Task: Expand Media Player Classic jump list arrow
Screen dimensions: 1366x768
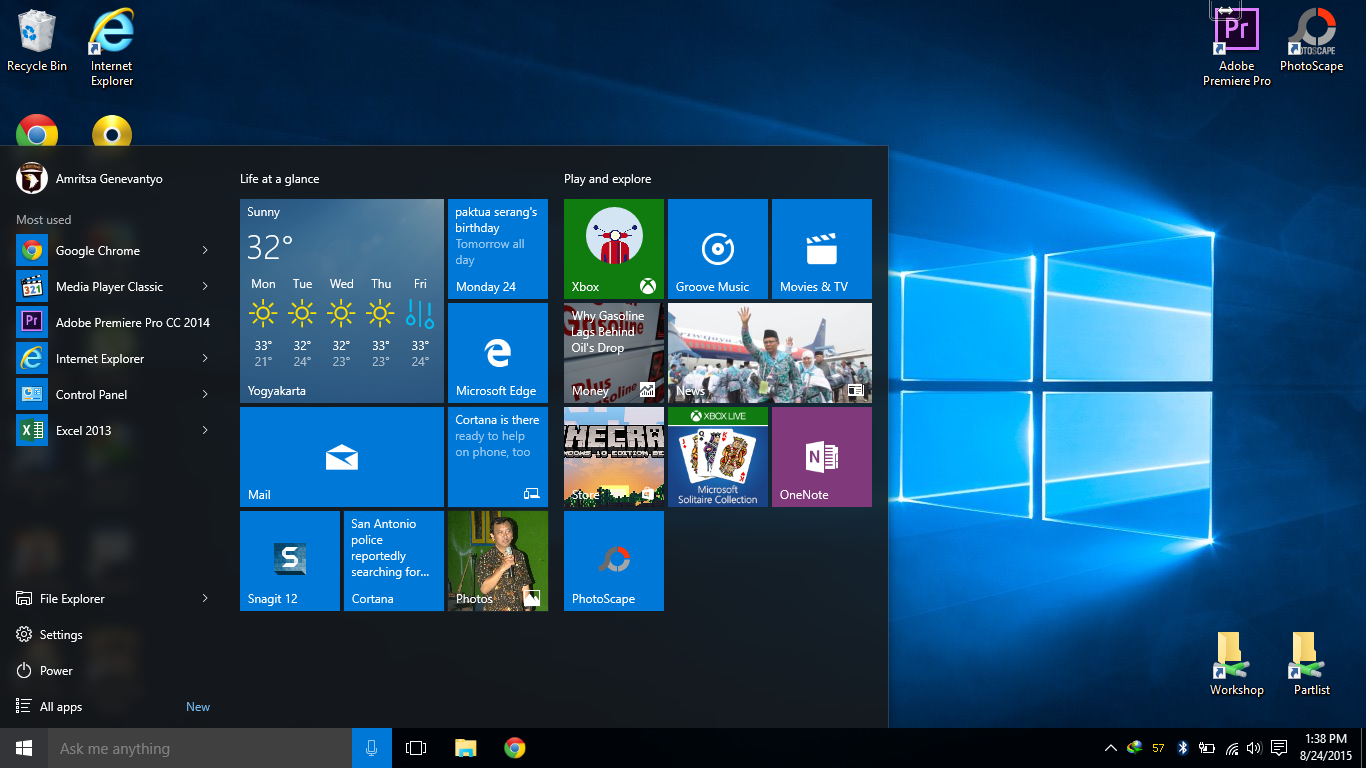Action: [205, 286]
